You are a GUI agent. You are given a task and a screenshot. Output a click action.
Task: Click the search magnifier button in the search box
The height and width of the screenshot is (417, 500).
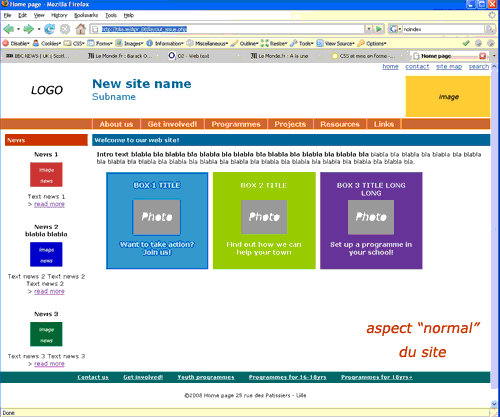(490, 29)
